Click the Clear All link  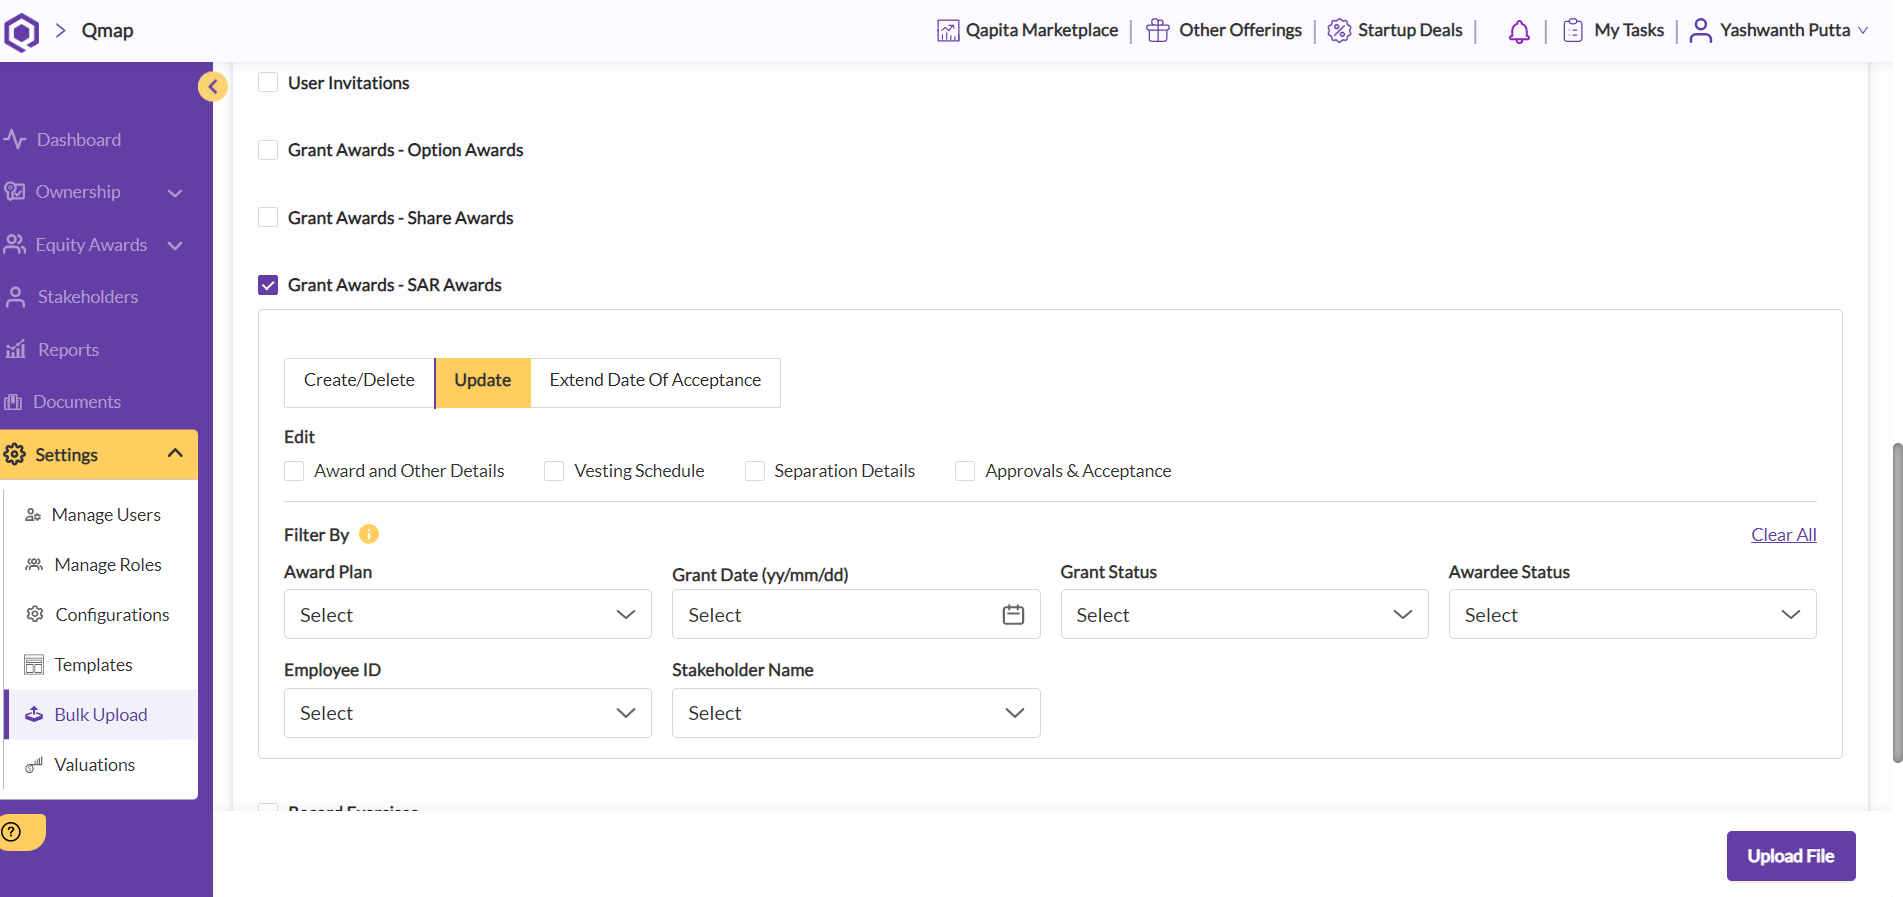pyautogui.click(x=1783, y=535)
